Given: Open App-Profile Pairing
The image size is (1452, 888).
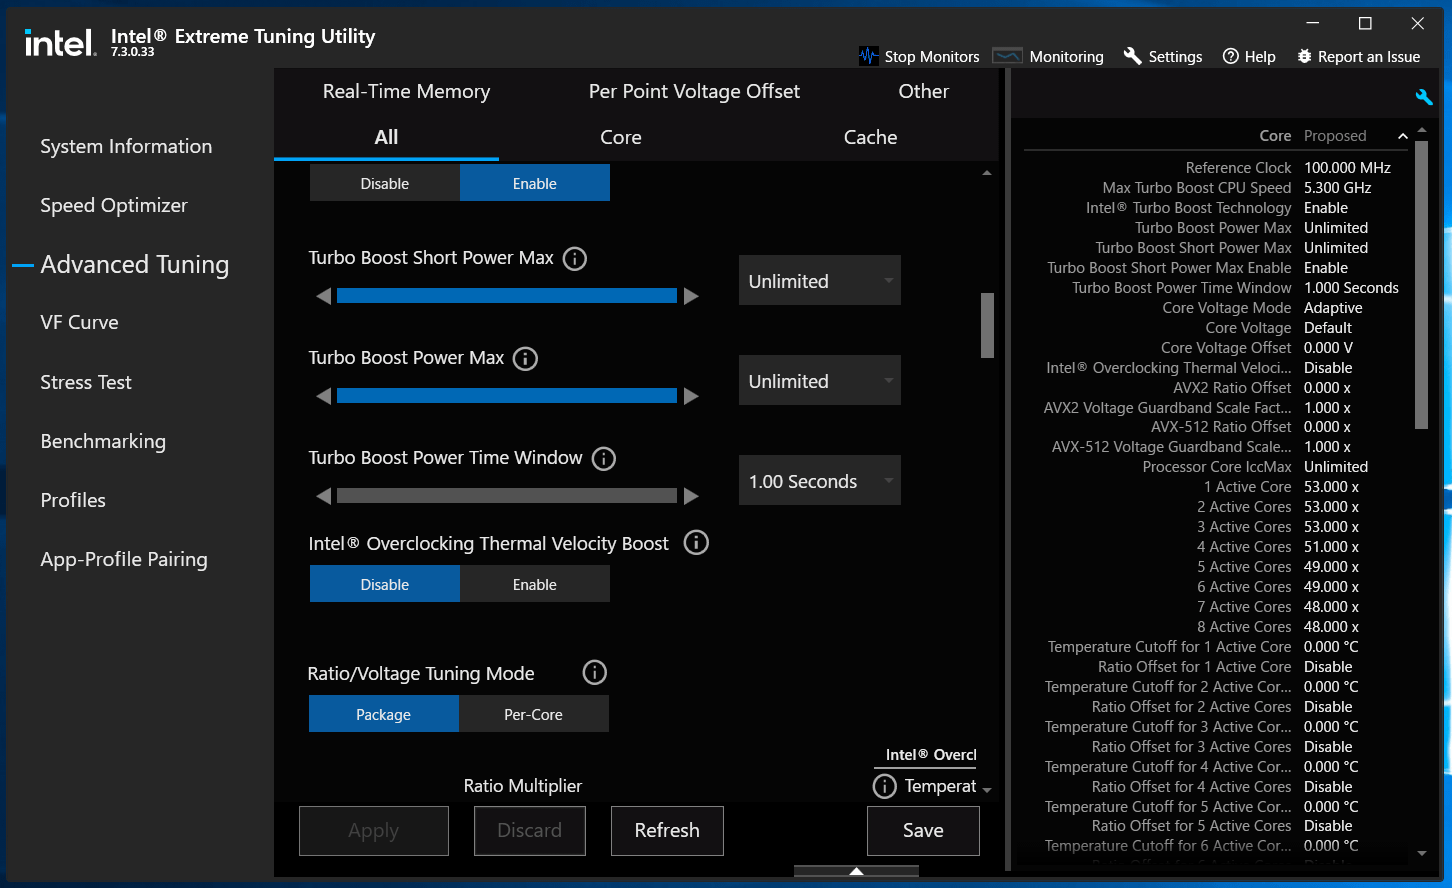Looking at the screenshot, I should (x=124, y=559).
